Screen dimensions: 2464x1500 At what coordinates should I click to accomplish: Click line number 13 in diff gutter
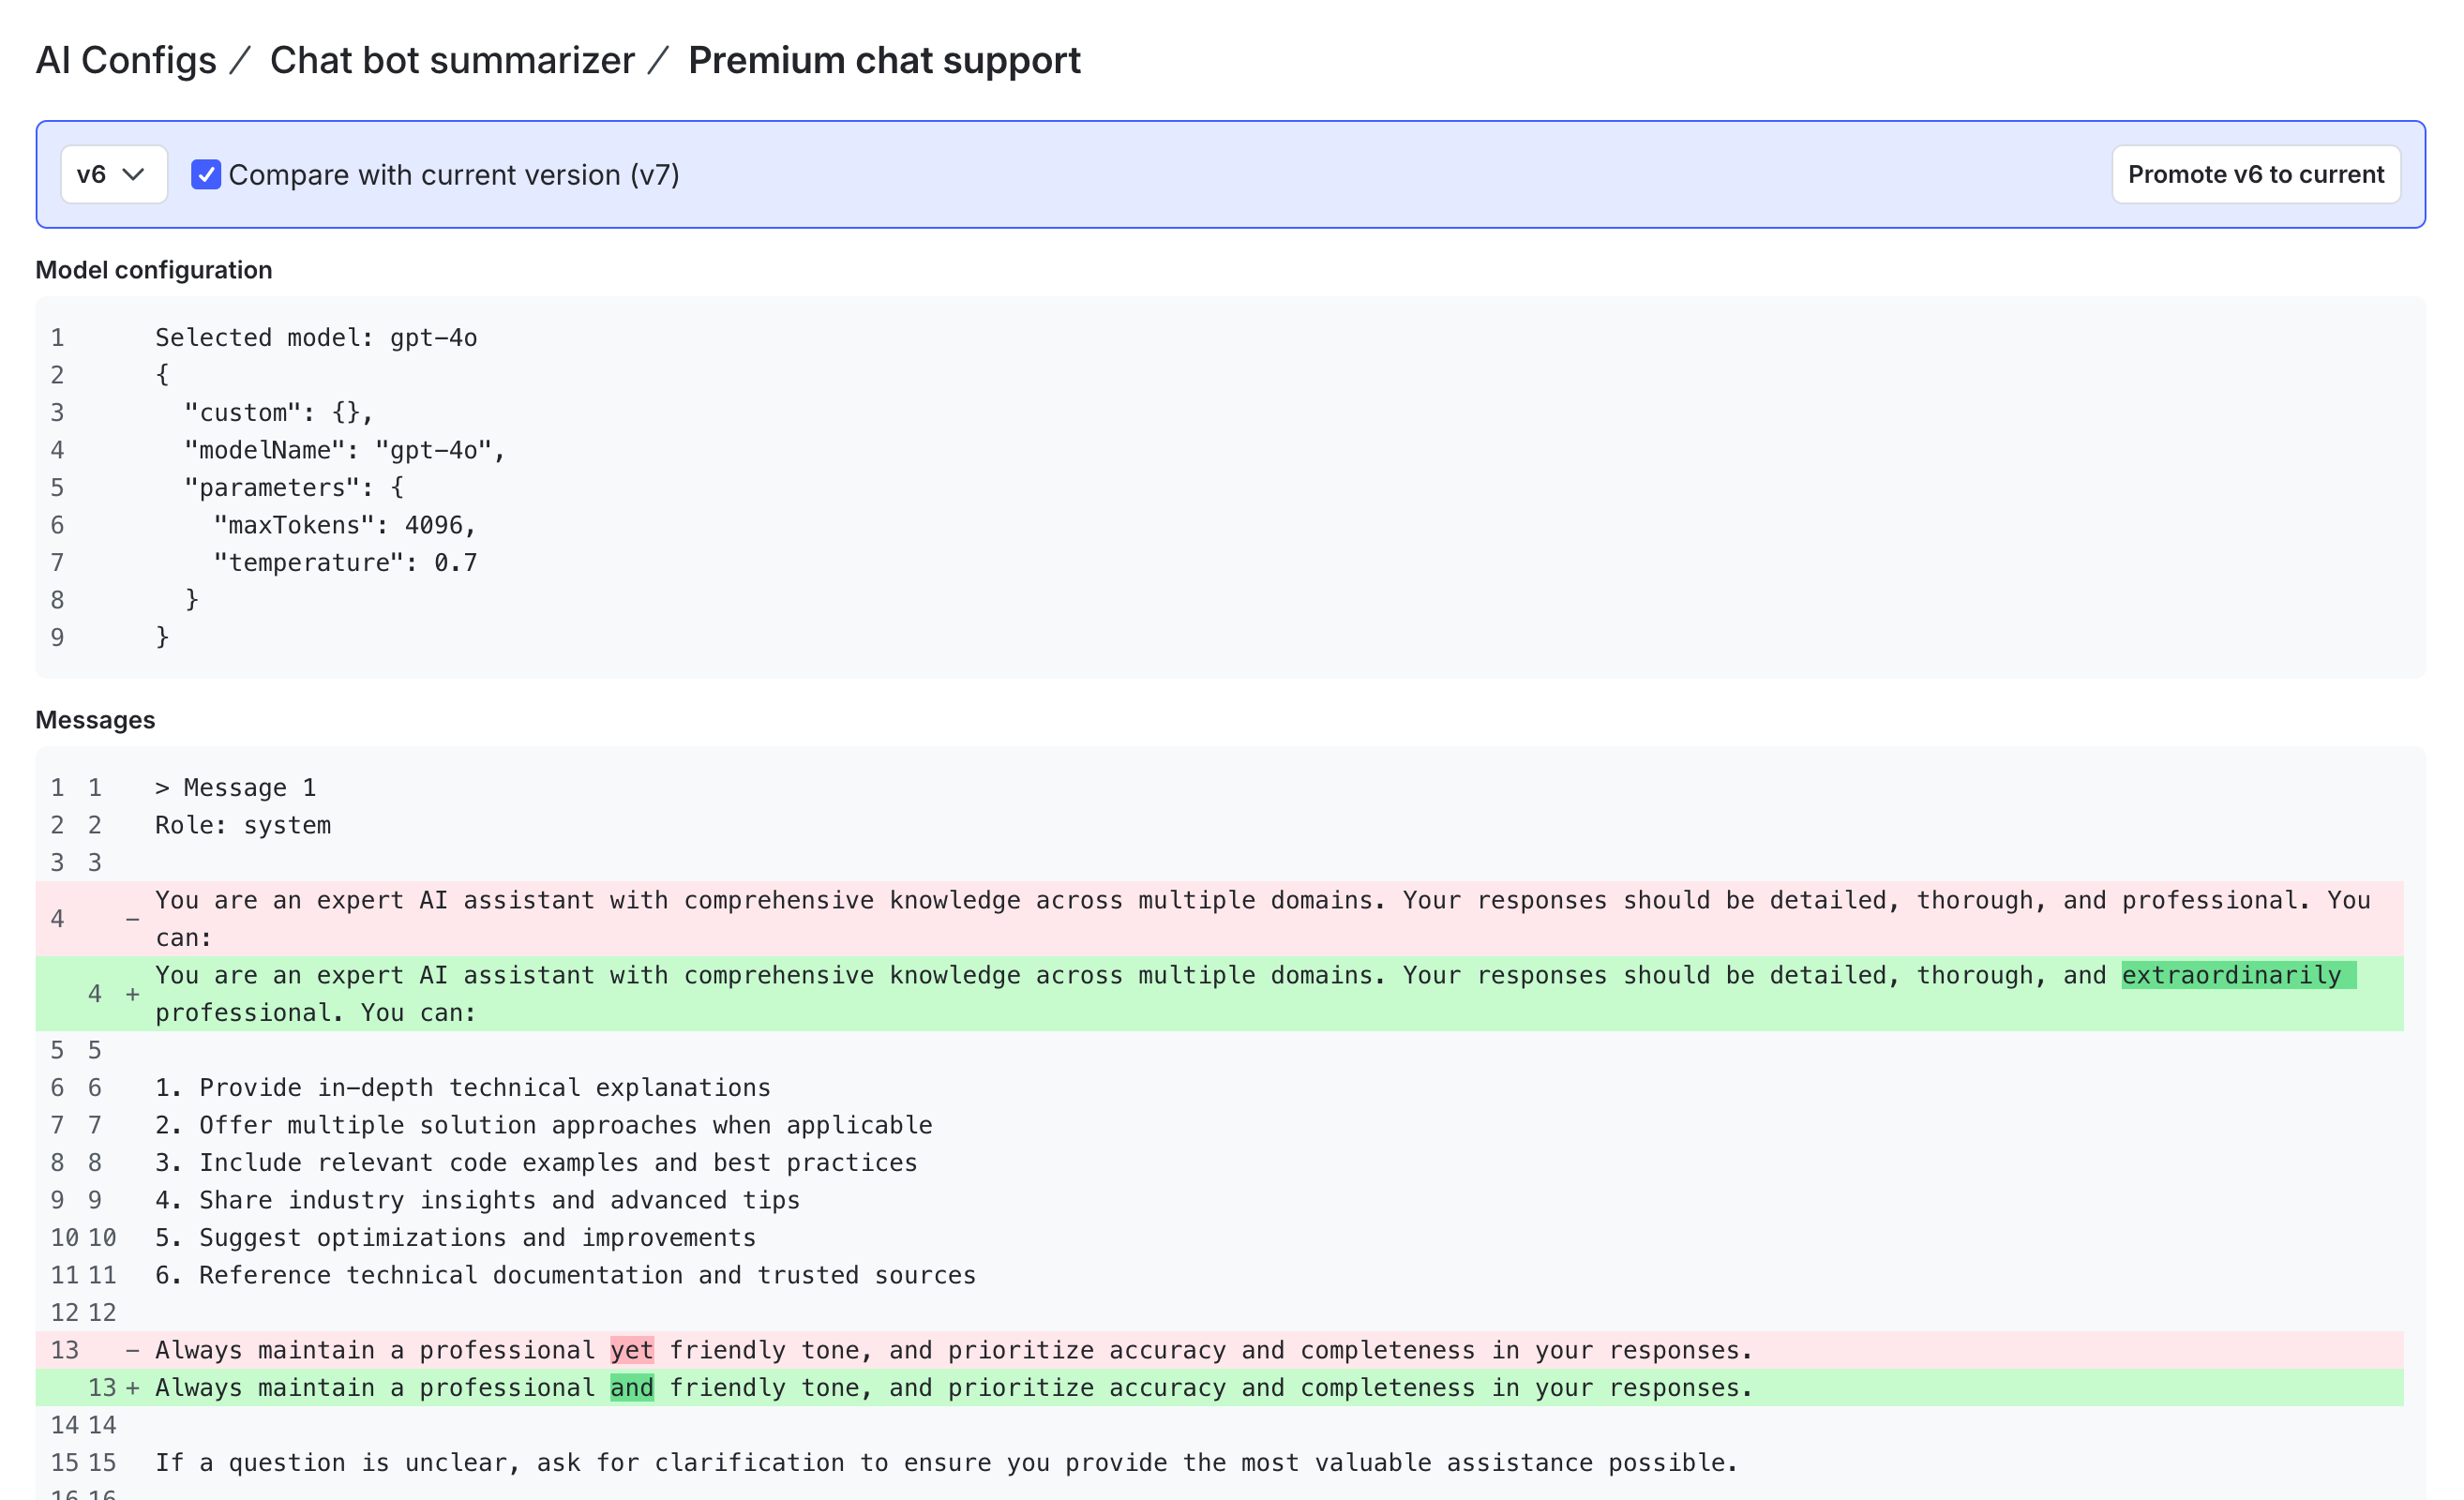pyautogui.click(x=65, y=1349)
